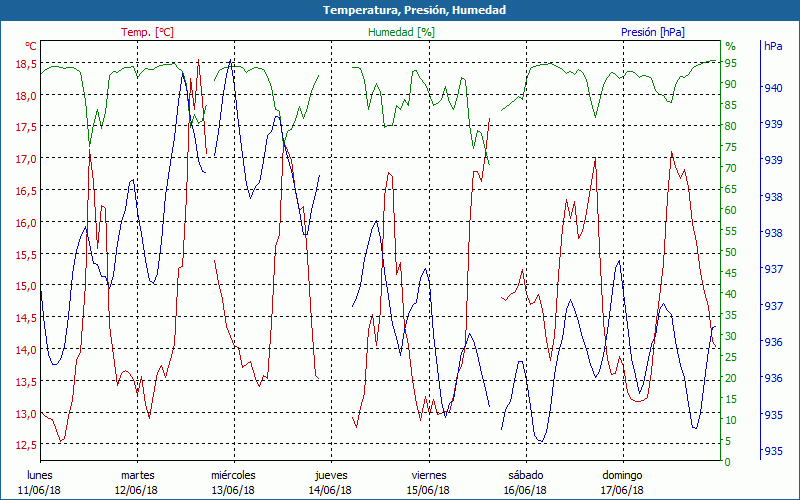
Task: Click the blue 'hPa' axis unit label
Action: click(x=773, y=46)
